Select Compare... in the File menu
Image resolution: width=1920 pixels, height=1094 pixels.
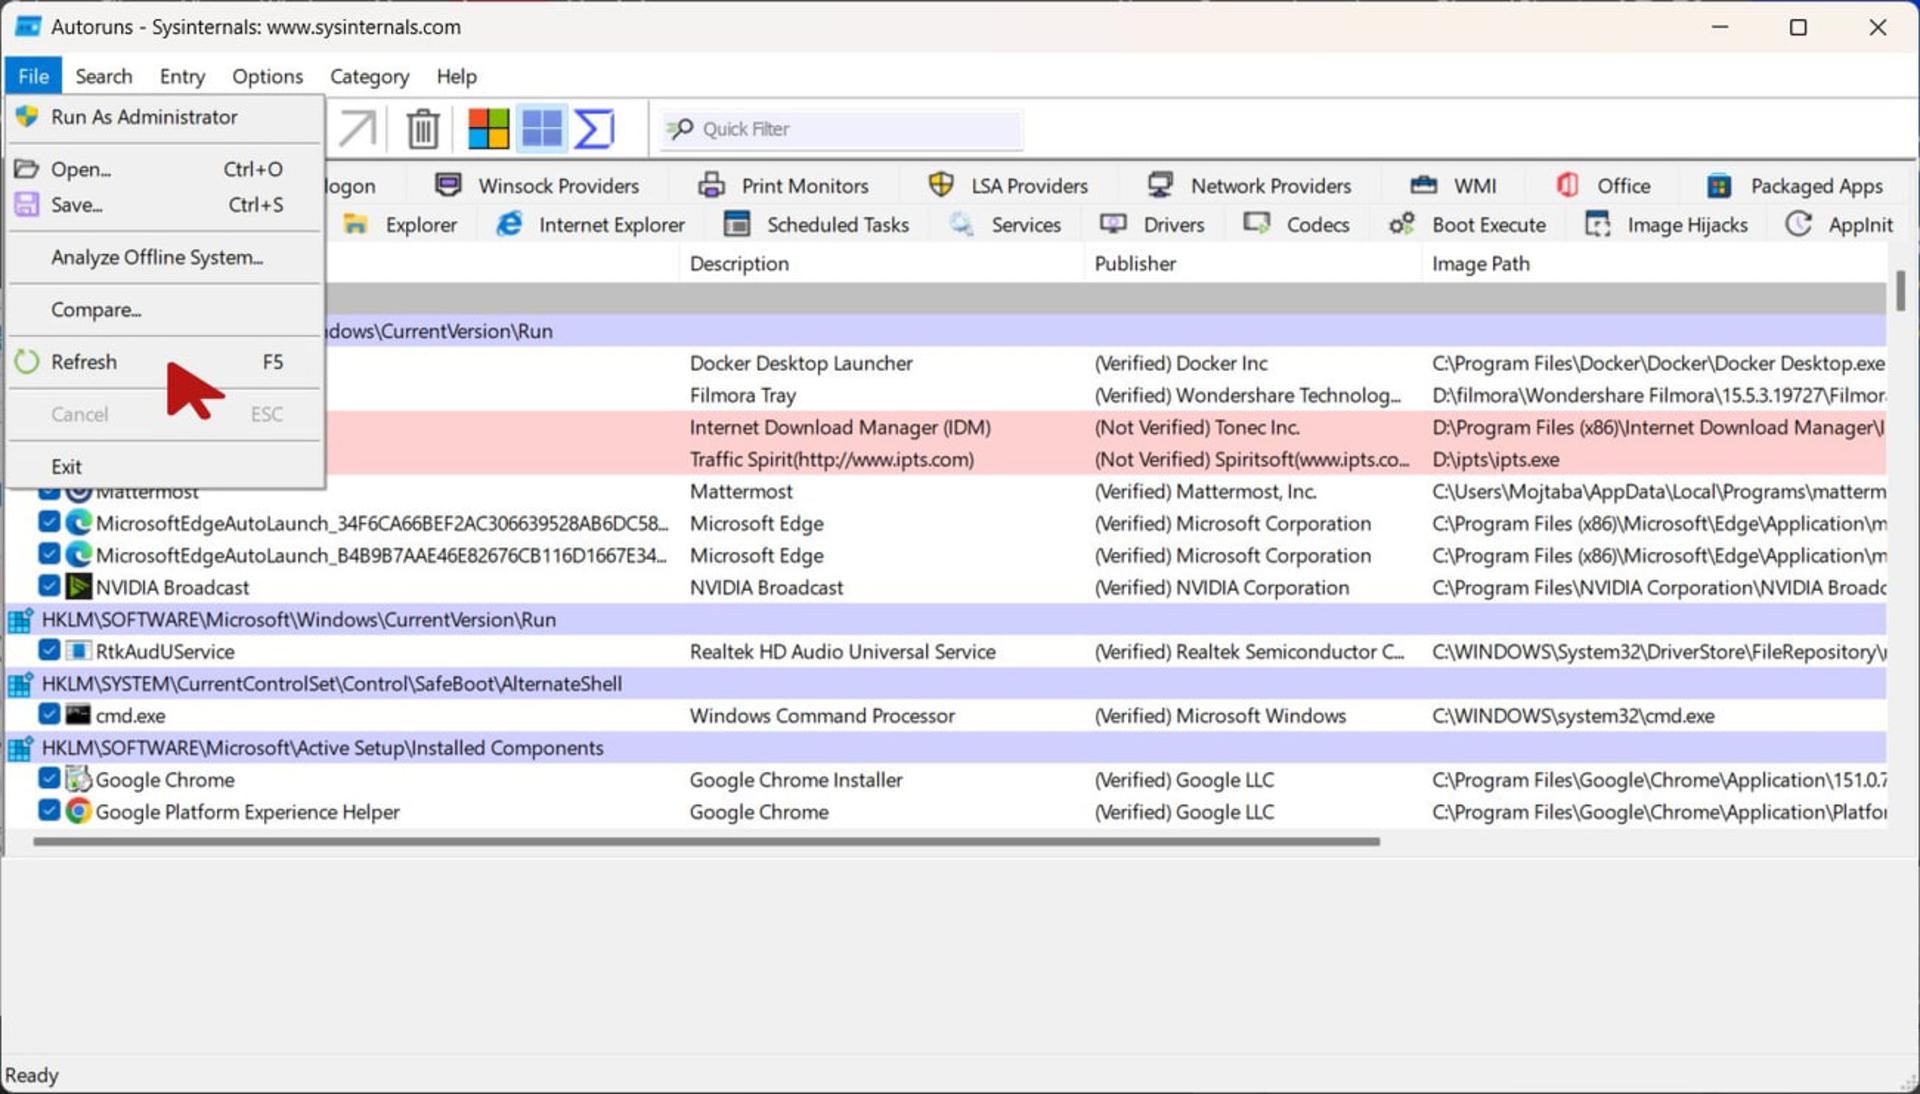tap(165, 310)
